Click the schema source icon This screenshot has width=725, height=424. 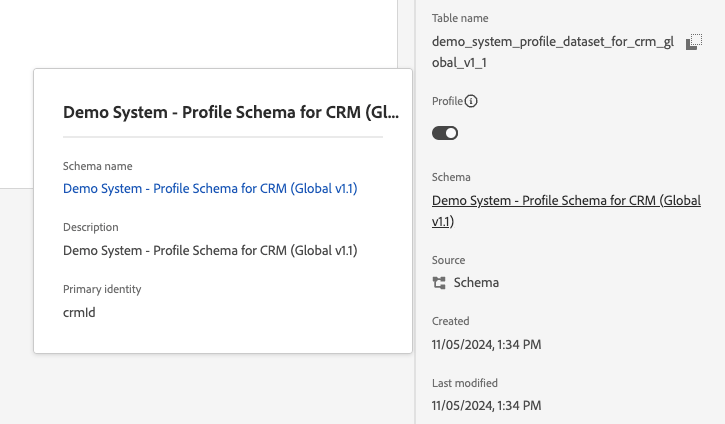[439, 283]
